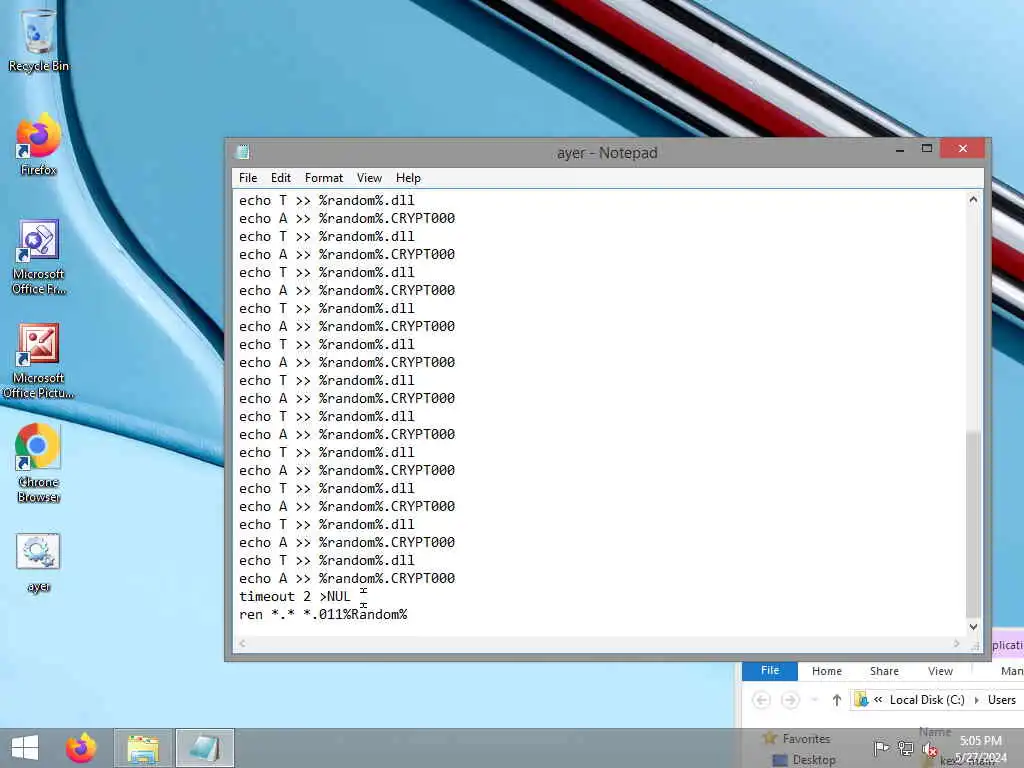Click Notepad vertical scrollbar thumb
This screenshot has height=768, width=1024.
(973, 522)
